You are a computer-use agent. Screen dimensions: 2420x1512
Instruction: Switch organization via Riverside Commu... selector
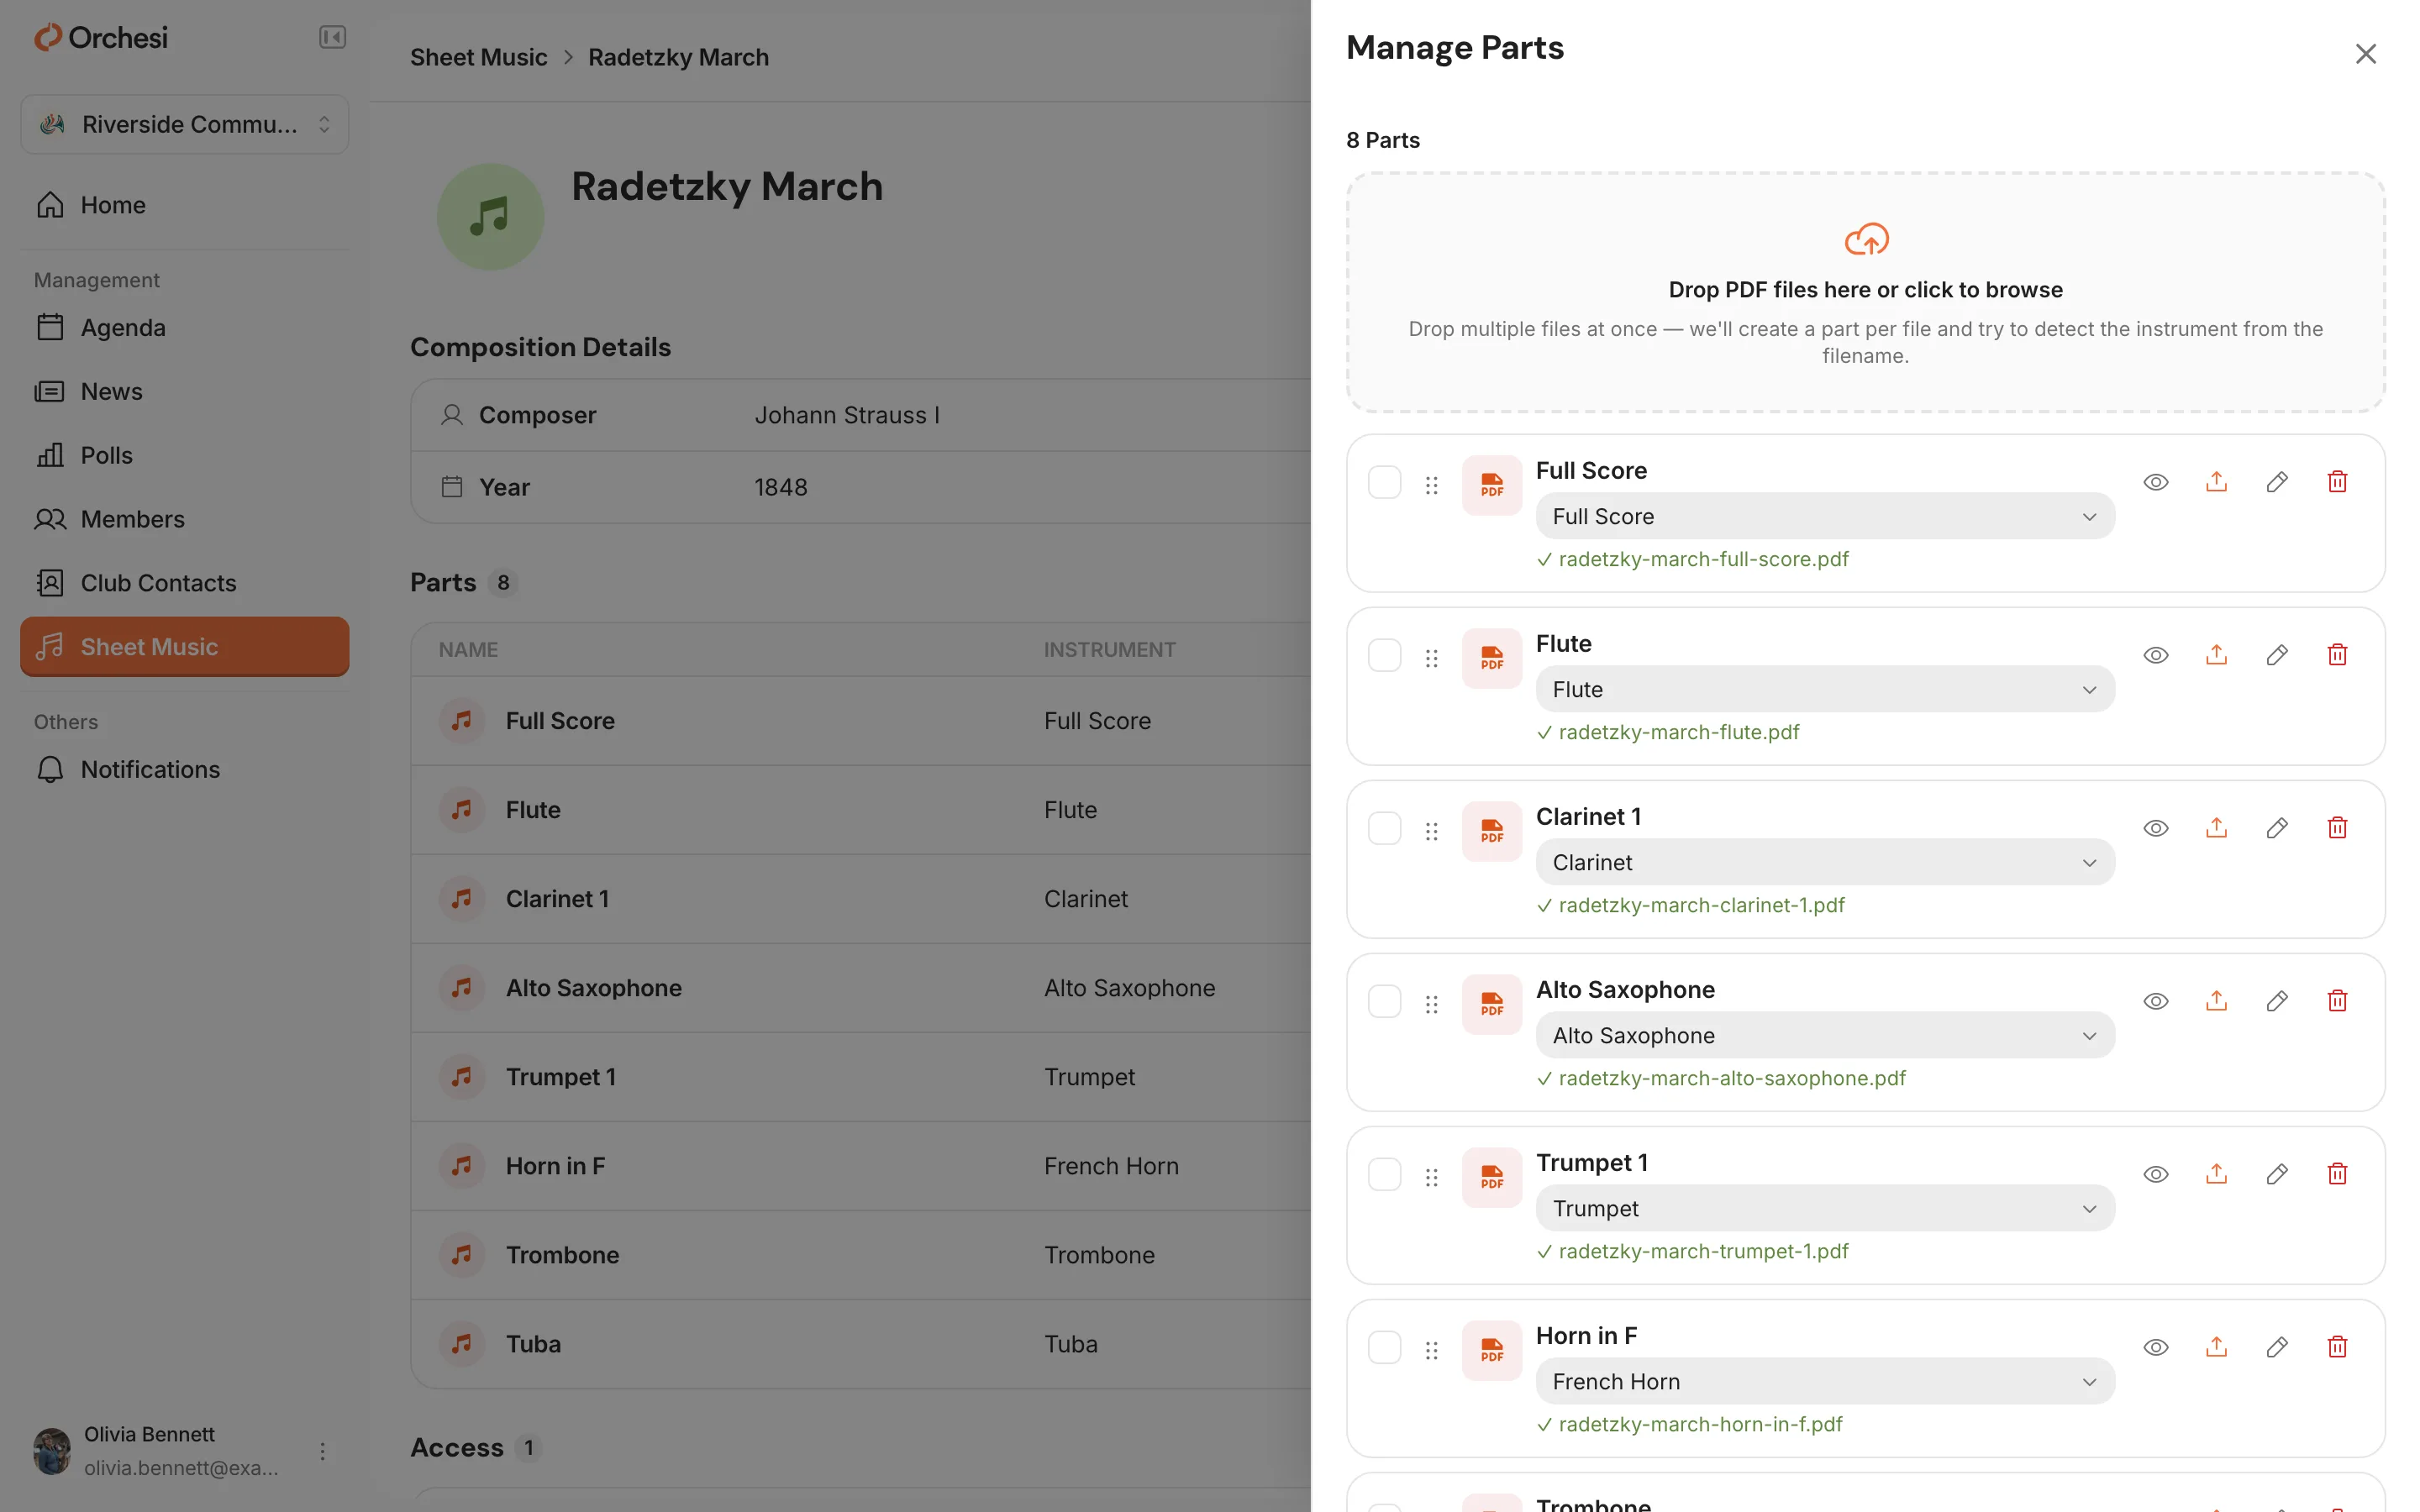185,124
